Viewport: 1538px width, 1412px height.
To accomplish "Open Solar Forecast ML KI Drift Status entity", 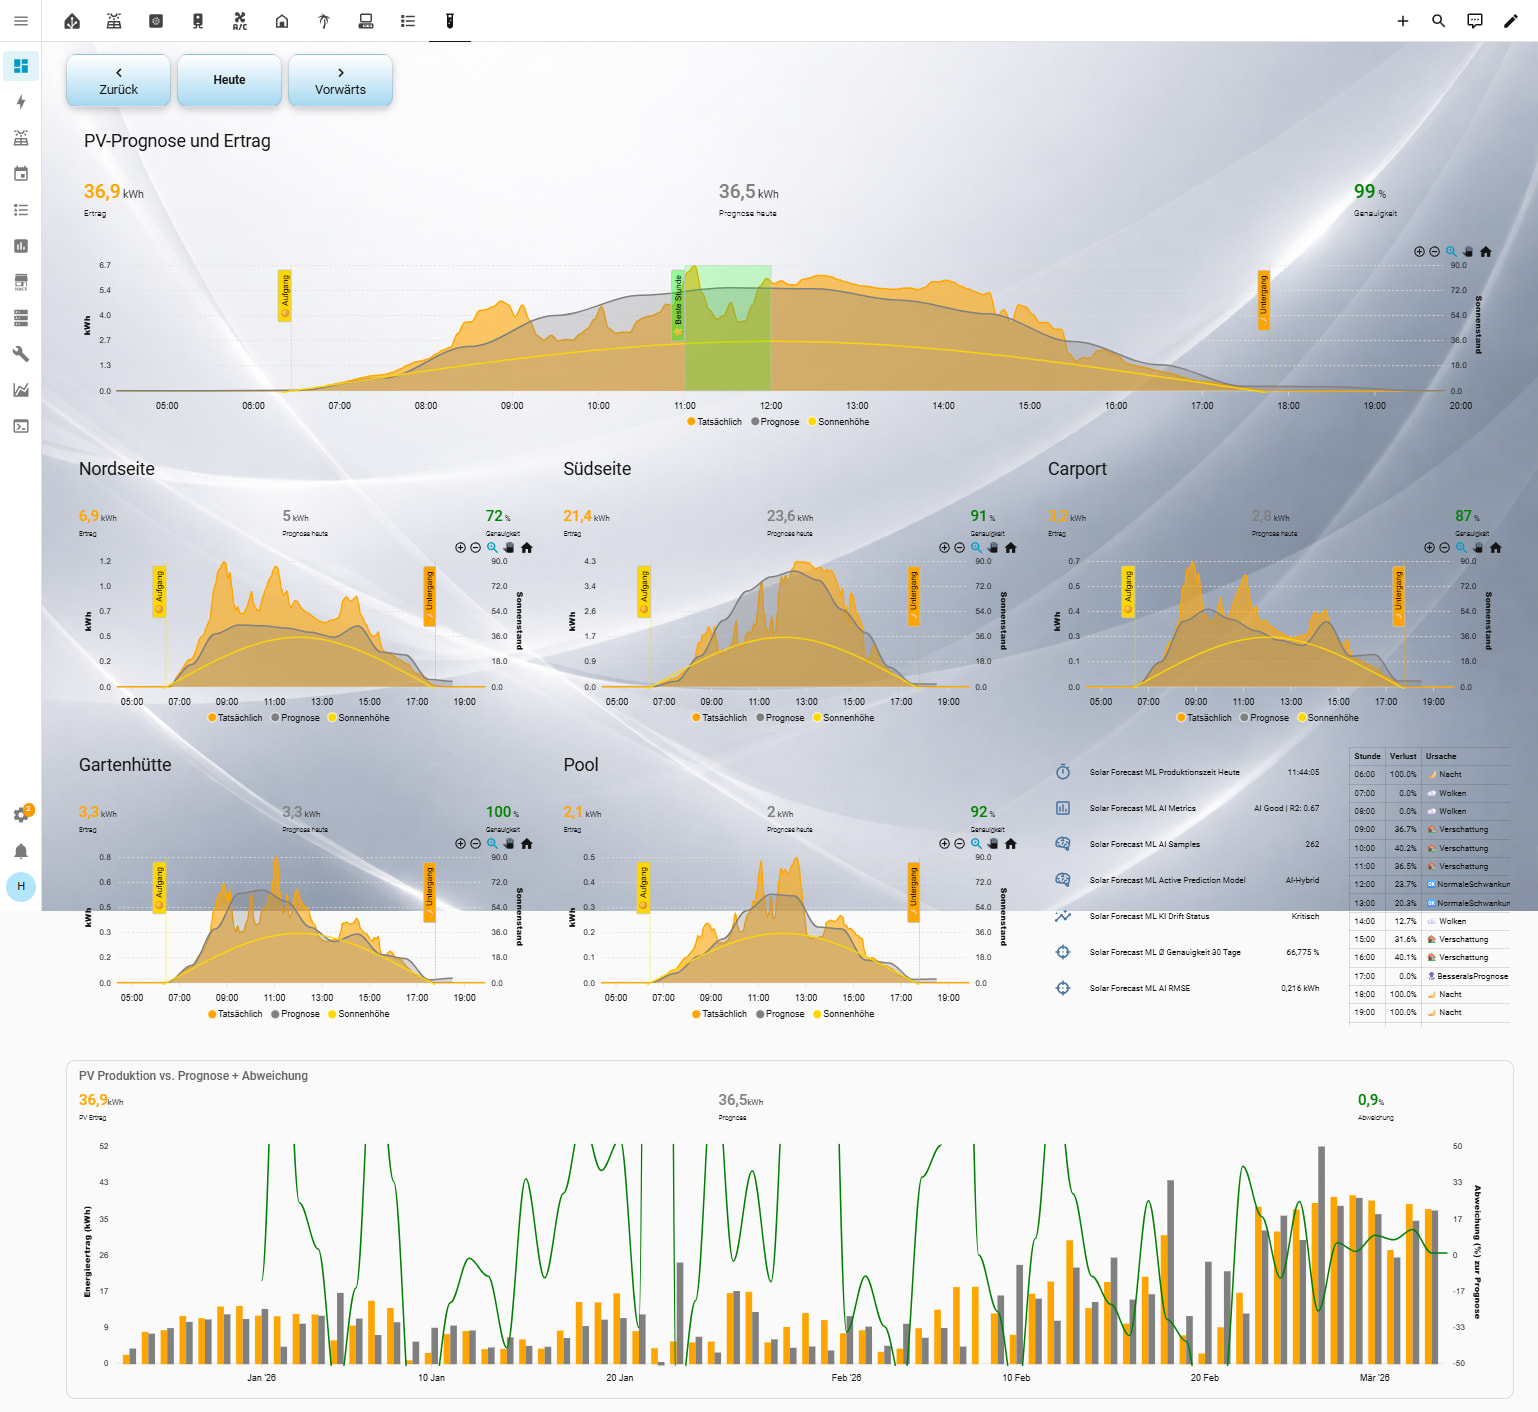I will pyautogui.click(x=1149, y=916).
